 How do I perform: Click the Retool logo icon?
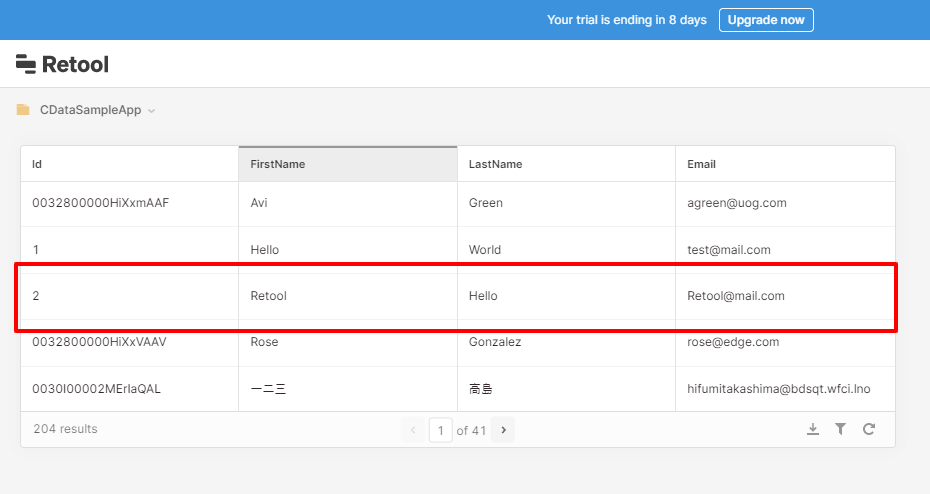[x=26, y=64]
